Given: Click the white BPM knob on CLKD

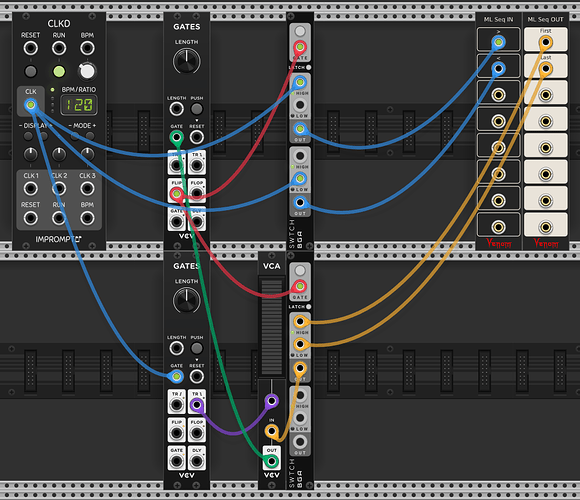Looking at the screenshot, I should (x=87, y=71).
